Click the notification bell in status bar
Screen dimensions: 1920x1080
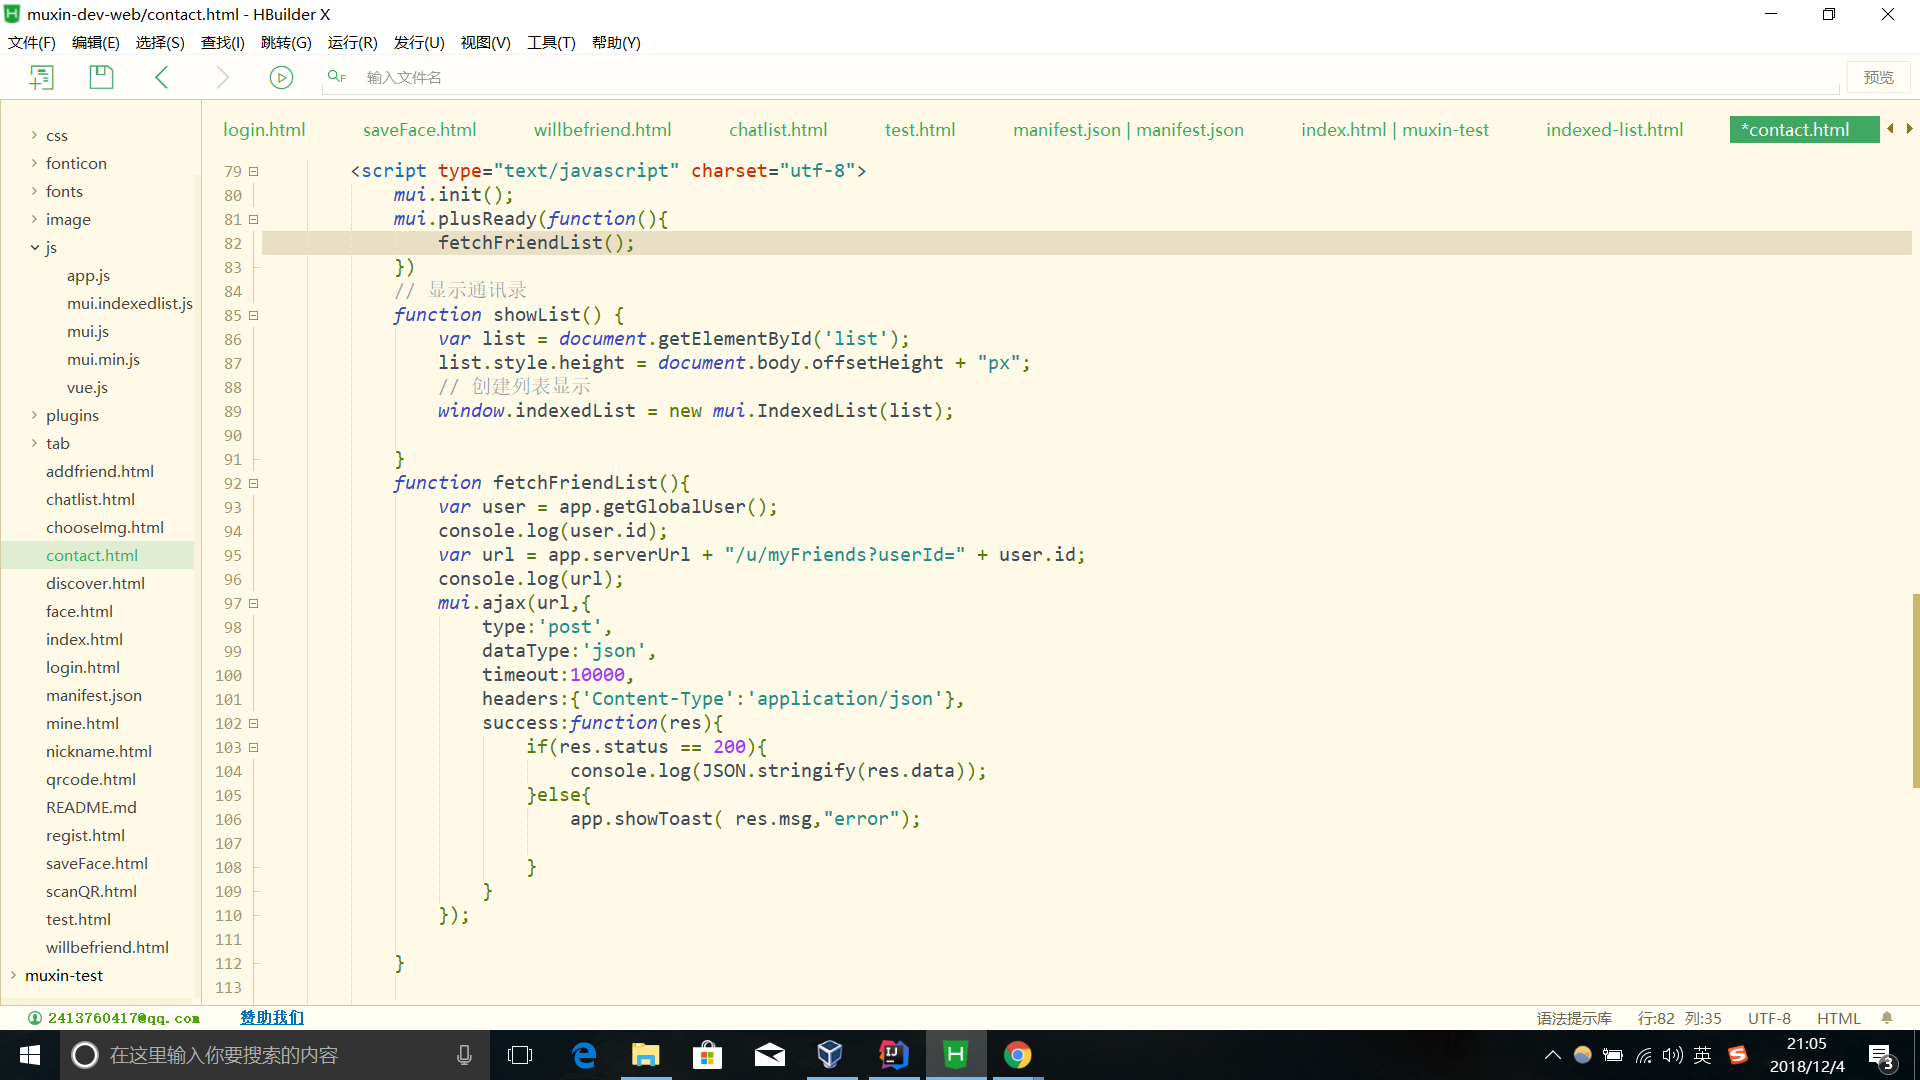pos(1887,1018)
